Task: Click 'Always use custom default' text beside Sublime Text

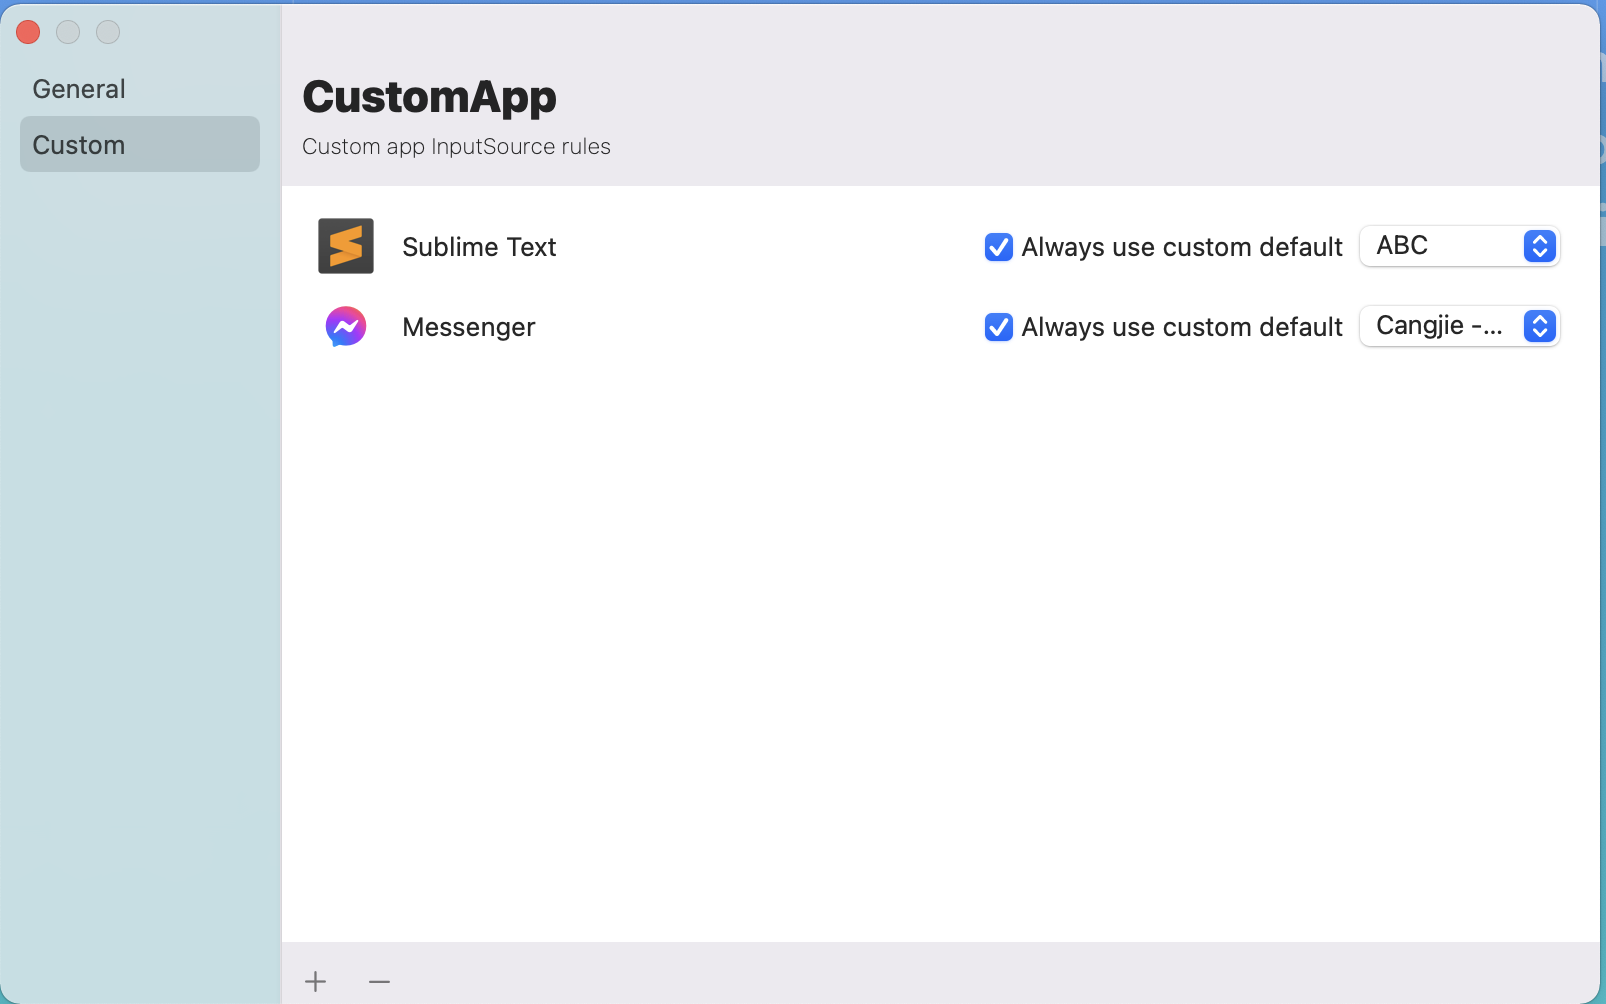Action: pyautogui.click(x=1181, y=247)
